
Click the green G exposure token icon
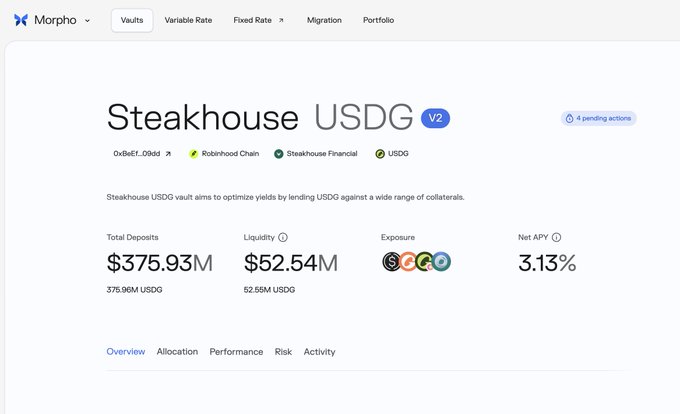point(424,261)
